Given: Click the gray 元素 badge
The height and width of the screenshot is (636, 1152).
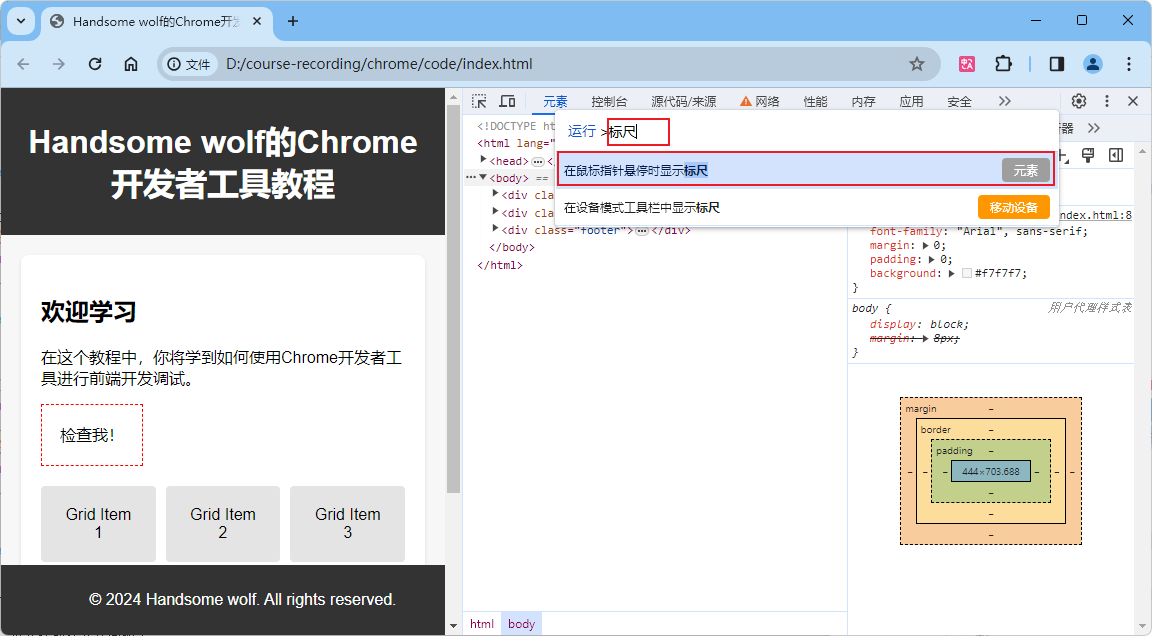Looking at the screenshot, I should tap(1025, 170).
